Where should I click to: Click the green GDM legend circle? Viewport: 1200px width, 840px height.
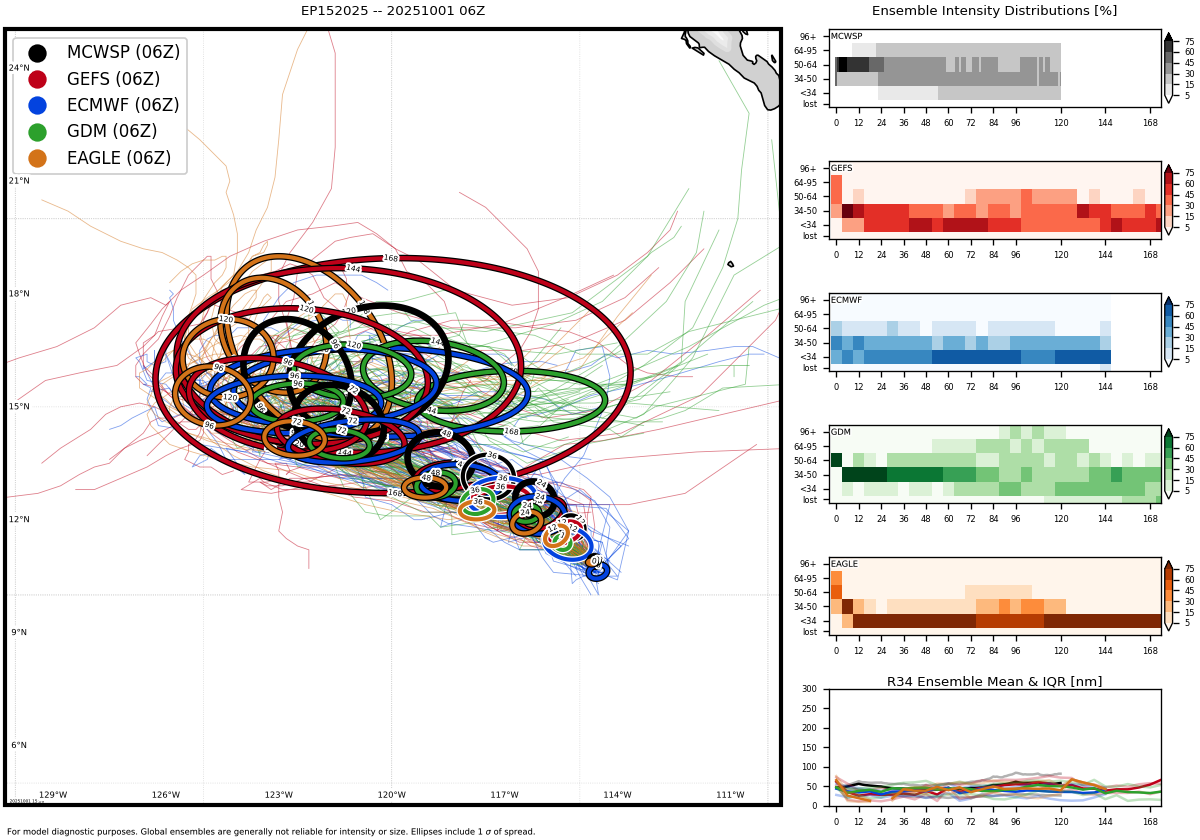click(37, 132)
